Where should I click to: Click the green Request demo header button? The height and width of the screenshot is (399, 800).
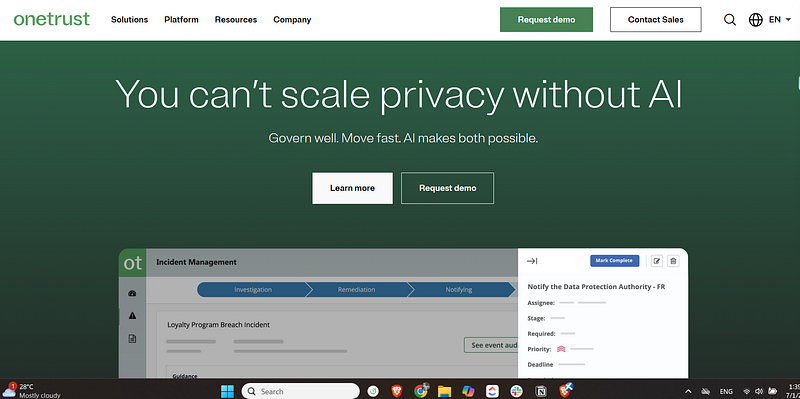(x=546, y=19)
